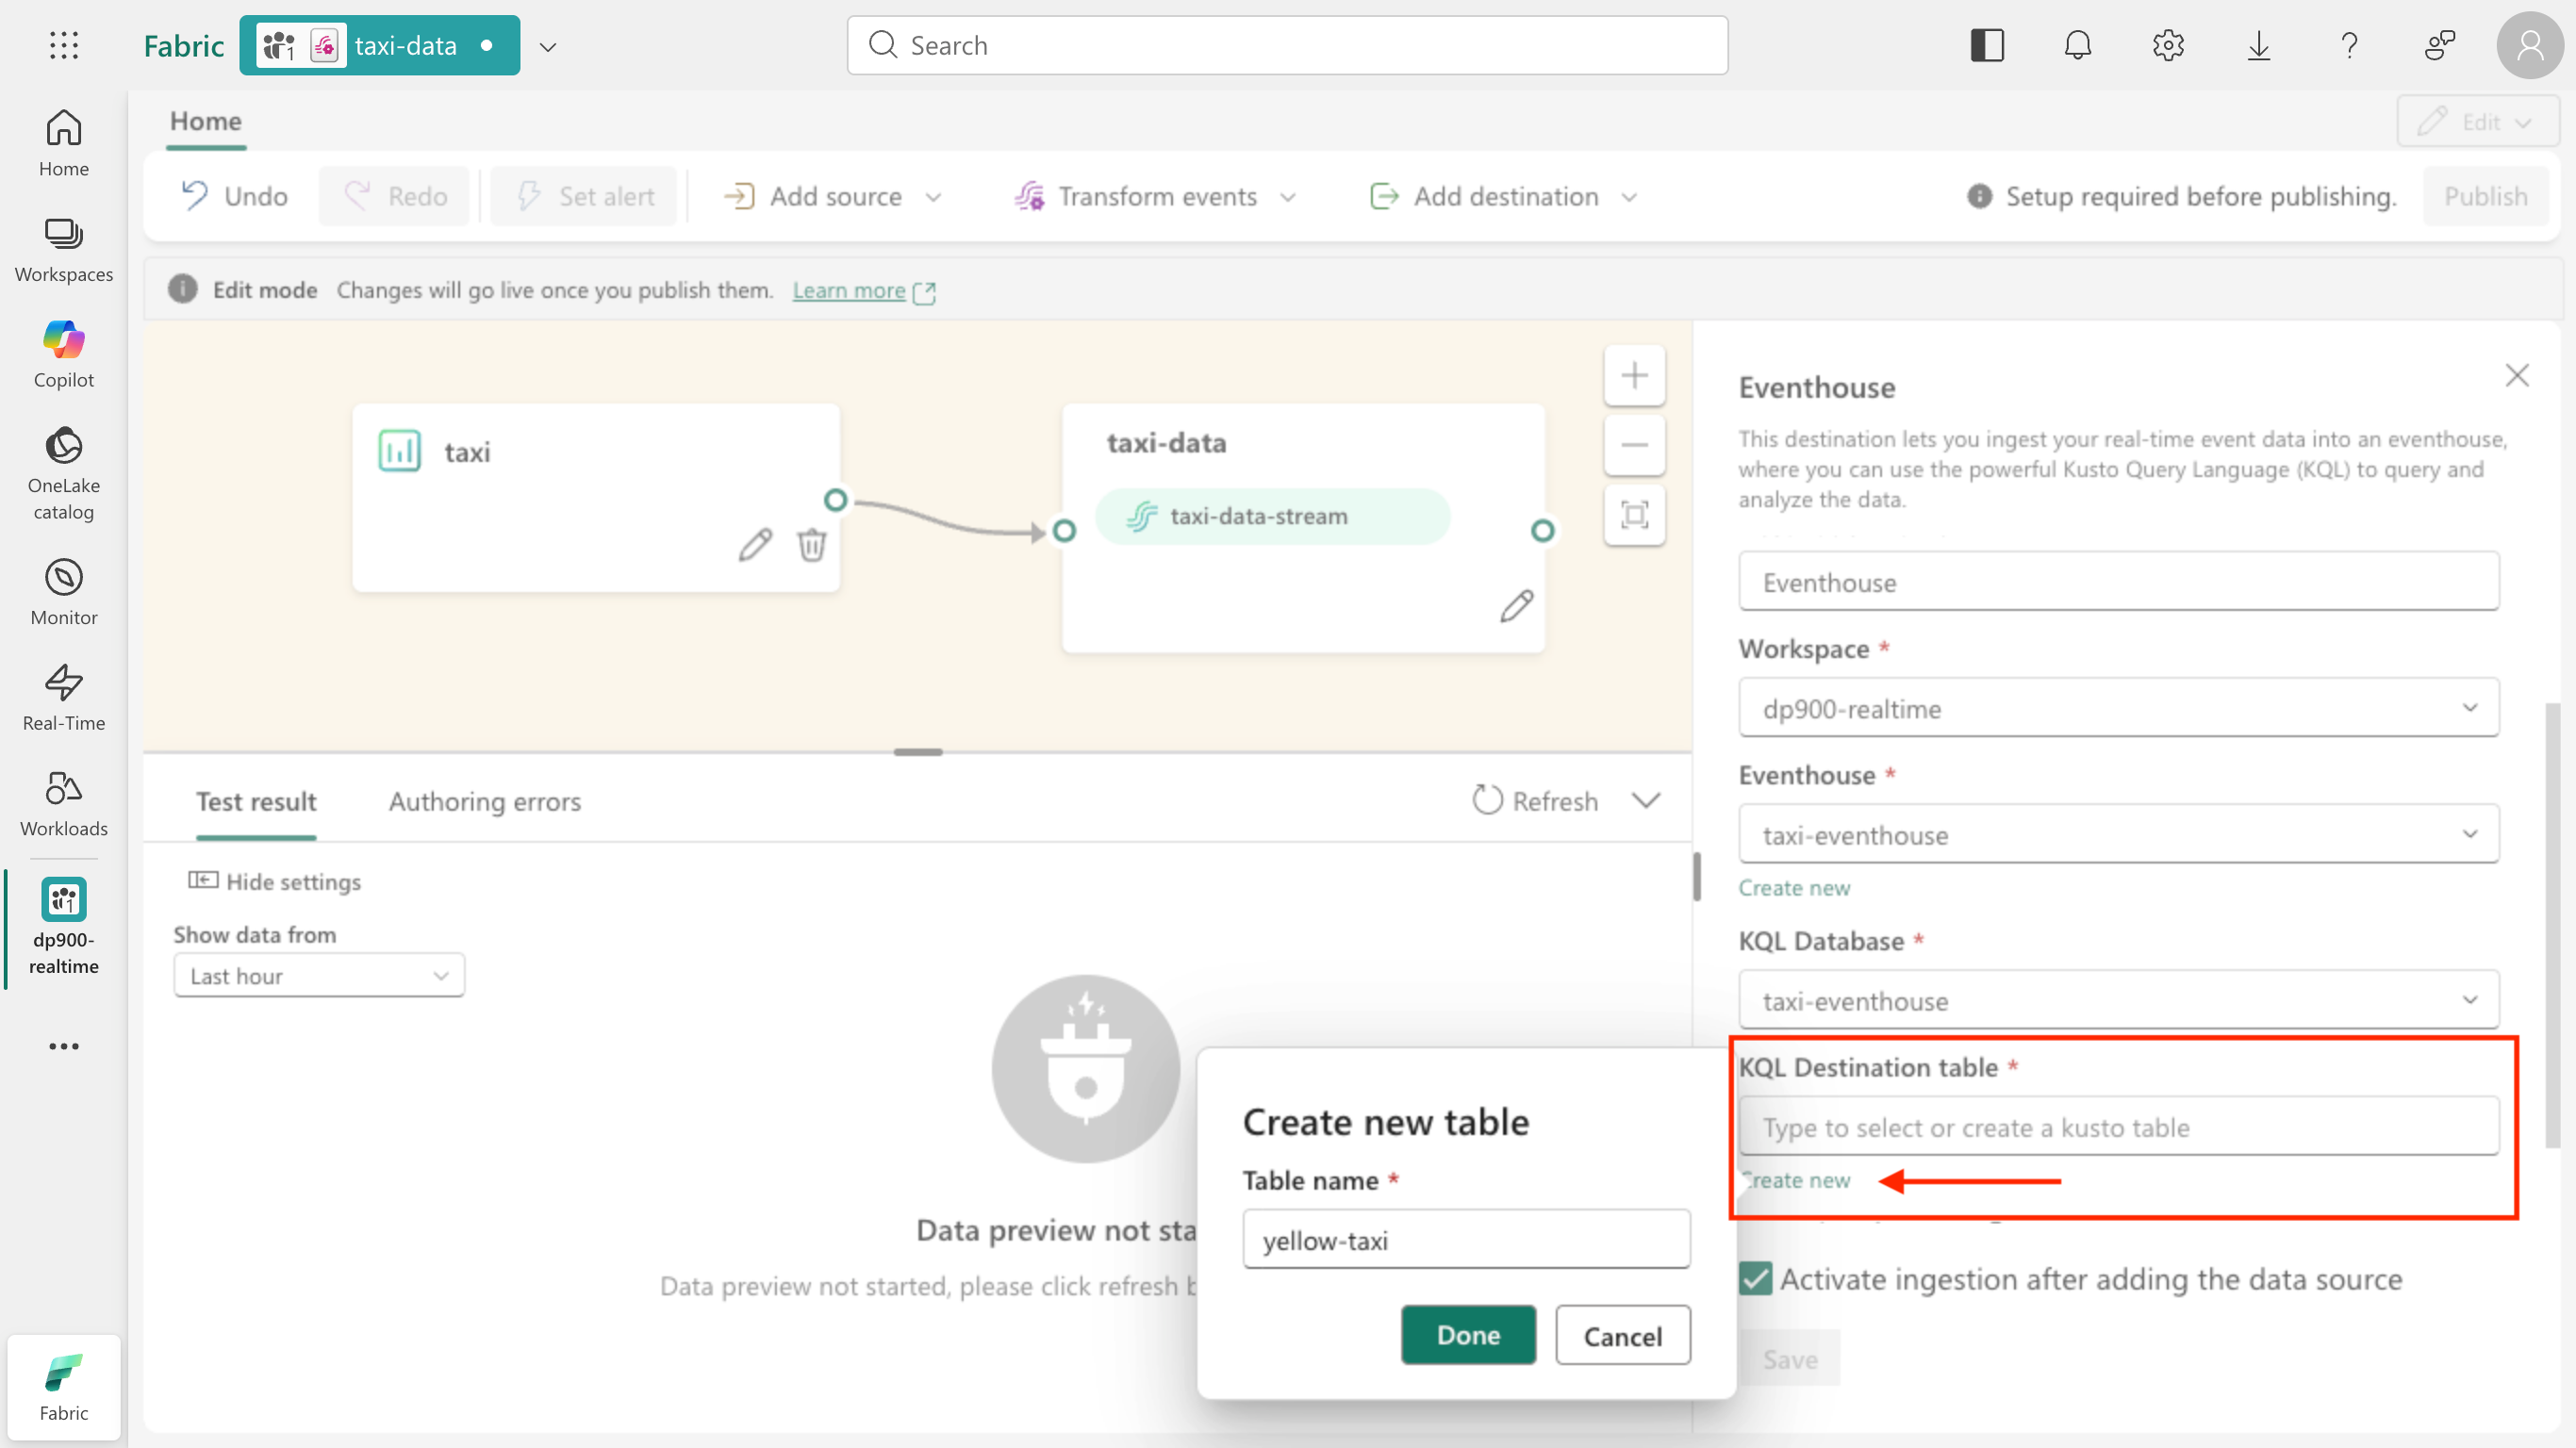Show more sidebar items via ellipsis

[64, 1046]
